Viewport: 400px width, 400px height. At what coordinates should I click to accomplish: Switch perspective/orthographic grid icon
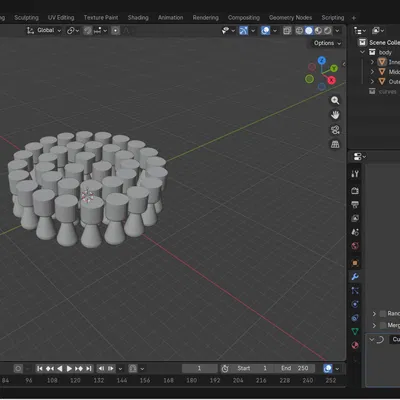point(335,144)
